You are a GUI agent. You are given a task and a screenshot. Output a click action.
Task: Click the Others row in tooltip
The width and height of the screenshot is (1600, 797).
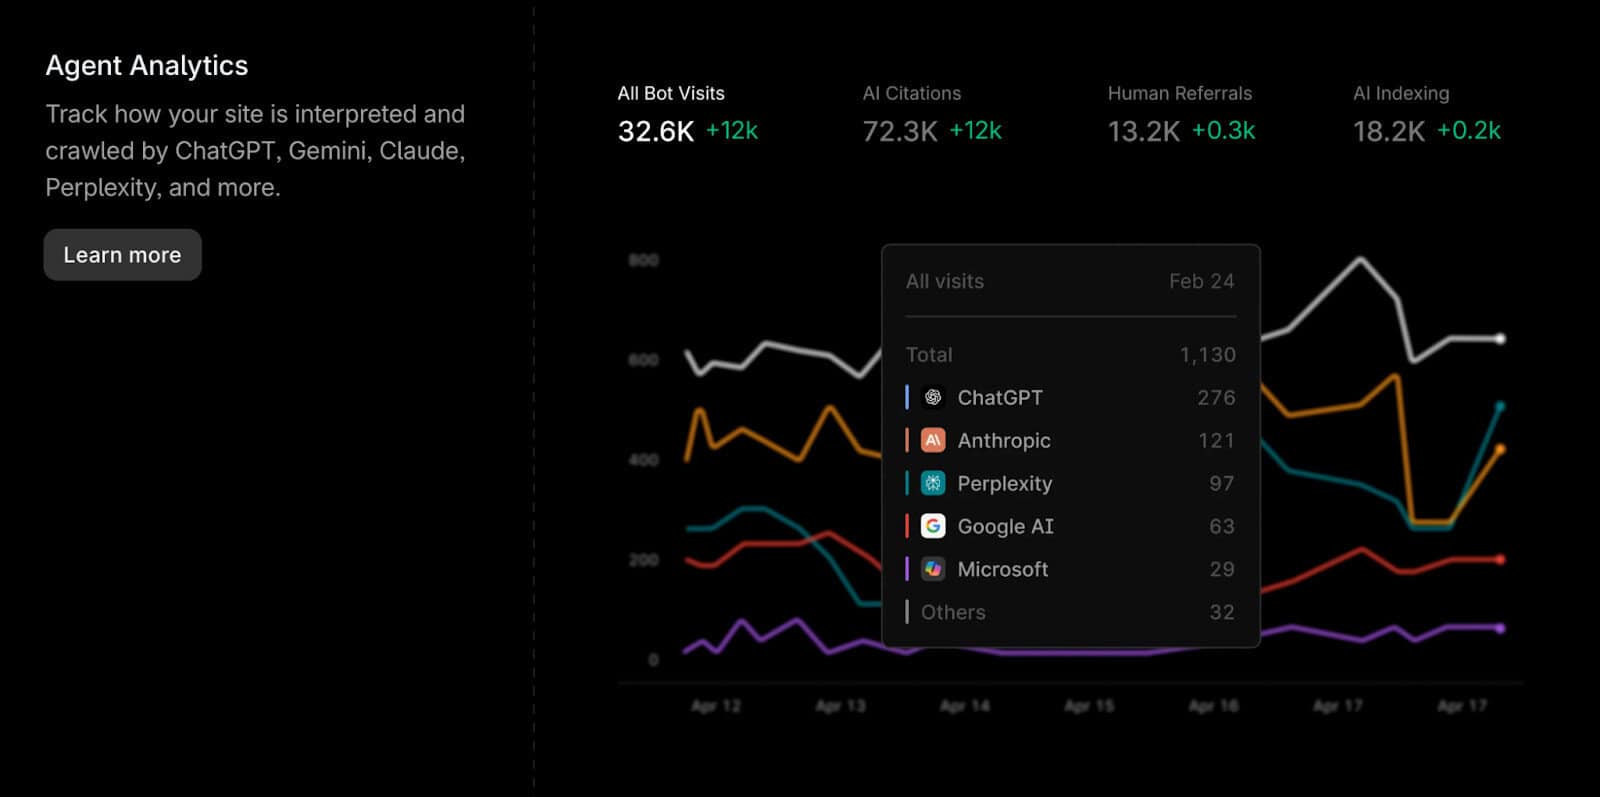pyautogui.click(x=1070, y=612)
